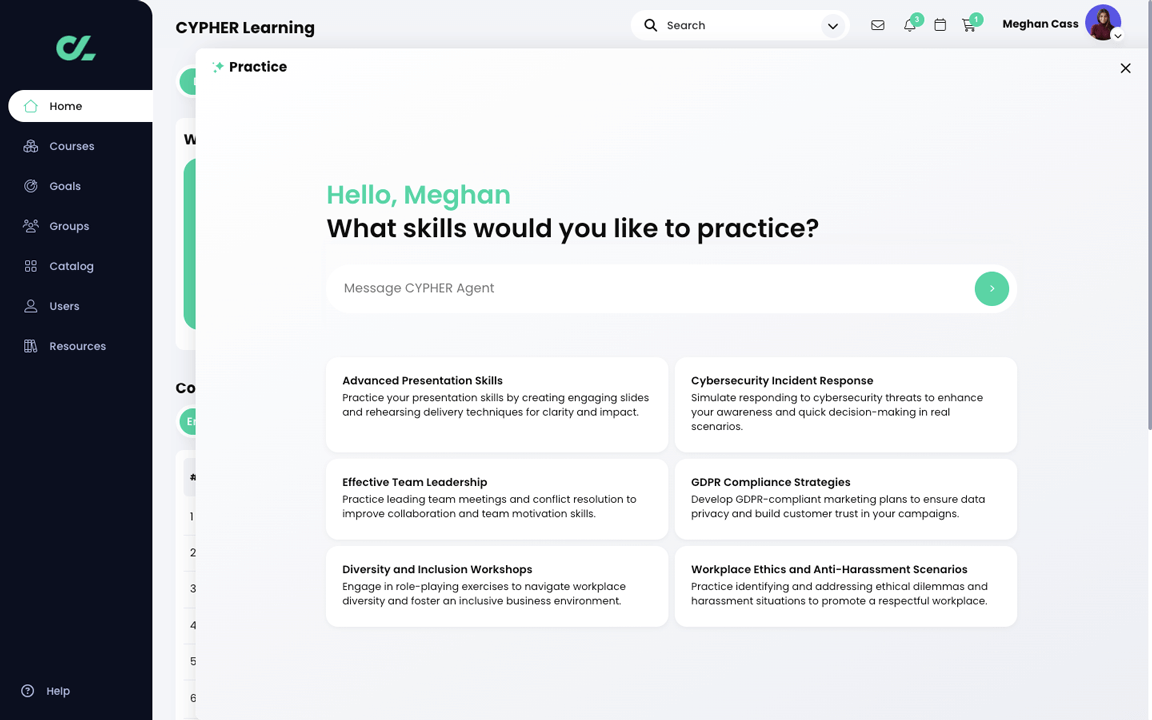Close the Practice panel
Image resolution: width=1152 pixels, height=720 pixels.
pos(1125,68)
